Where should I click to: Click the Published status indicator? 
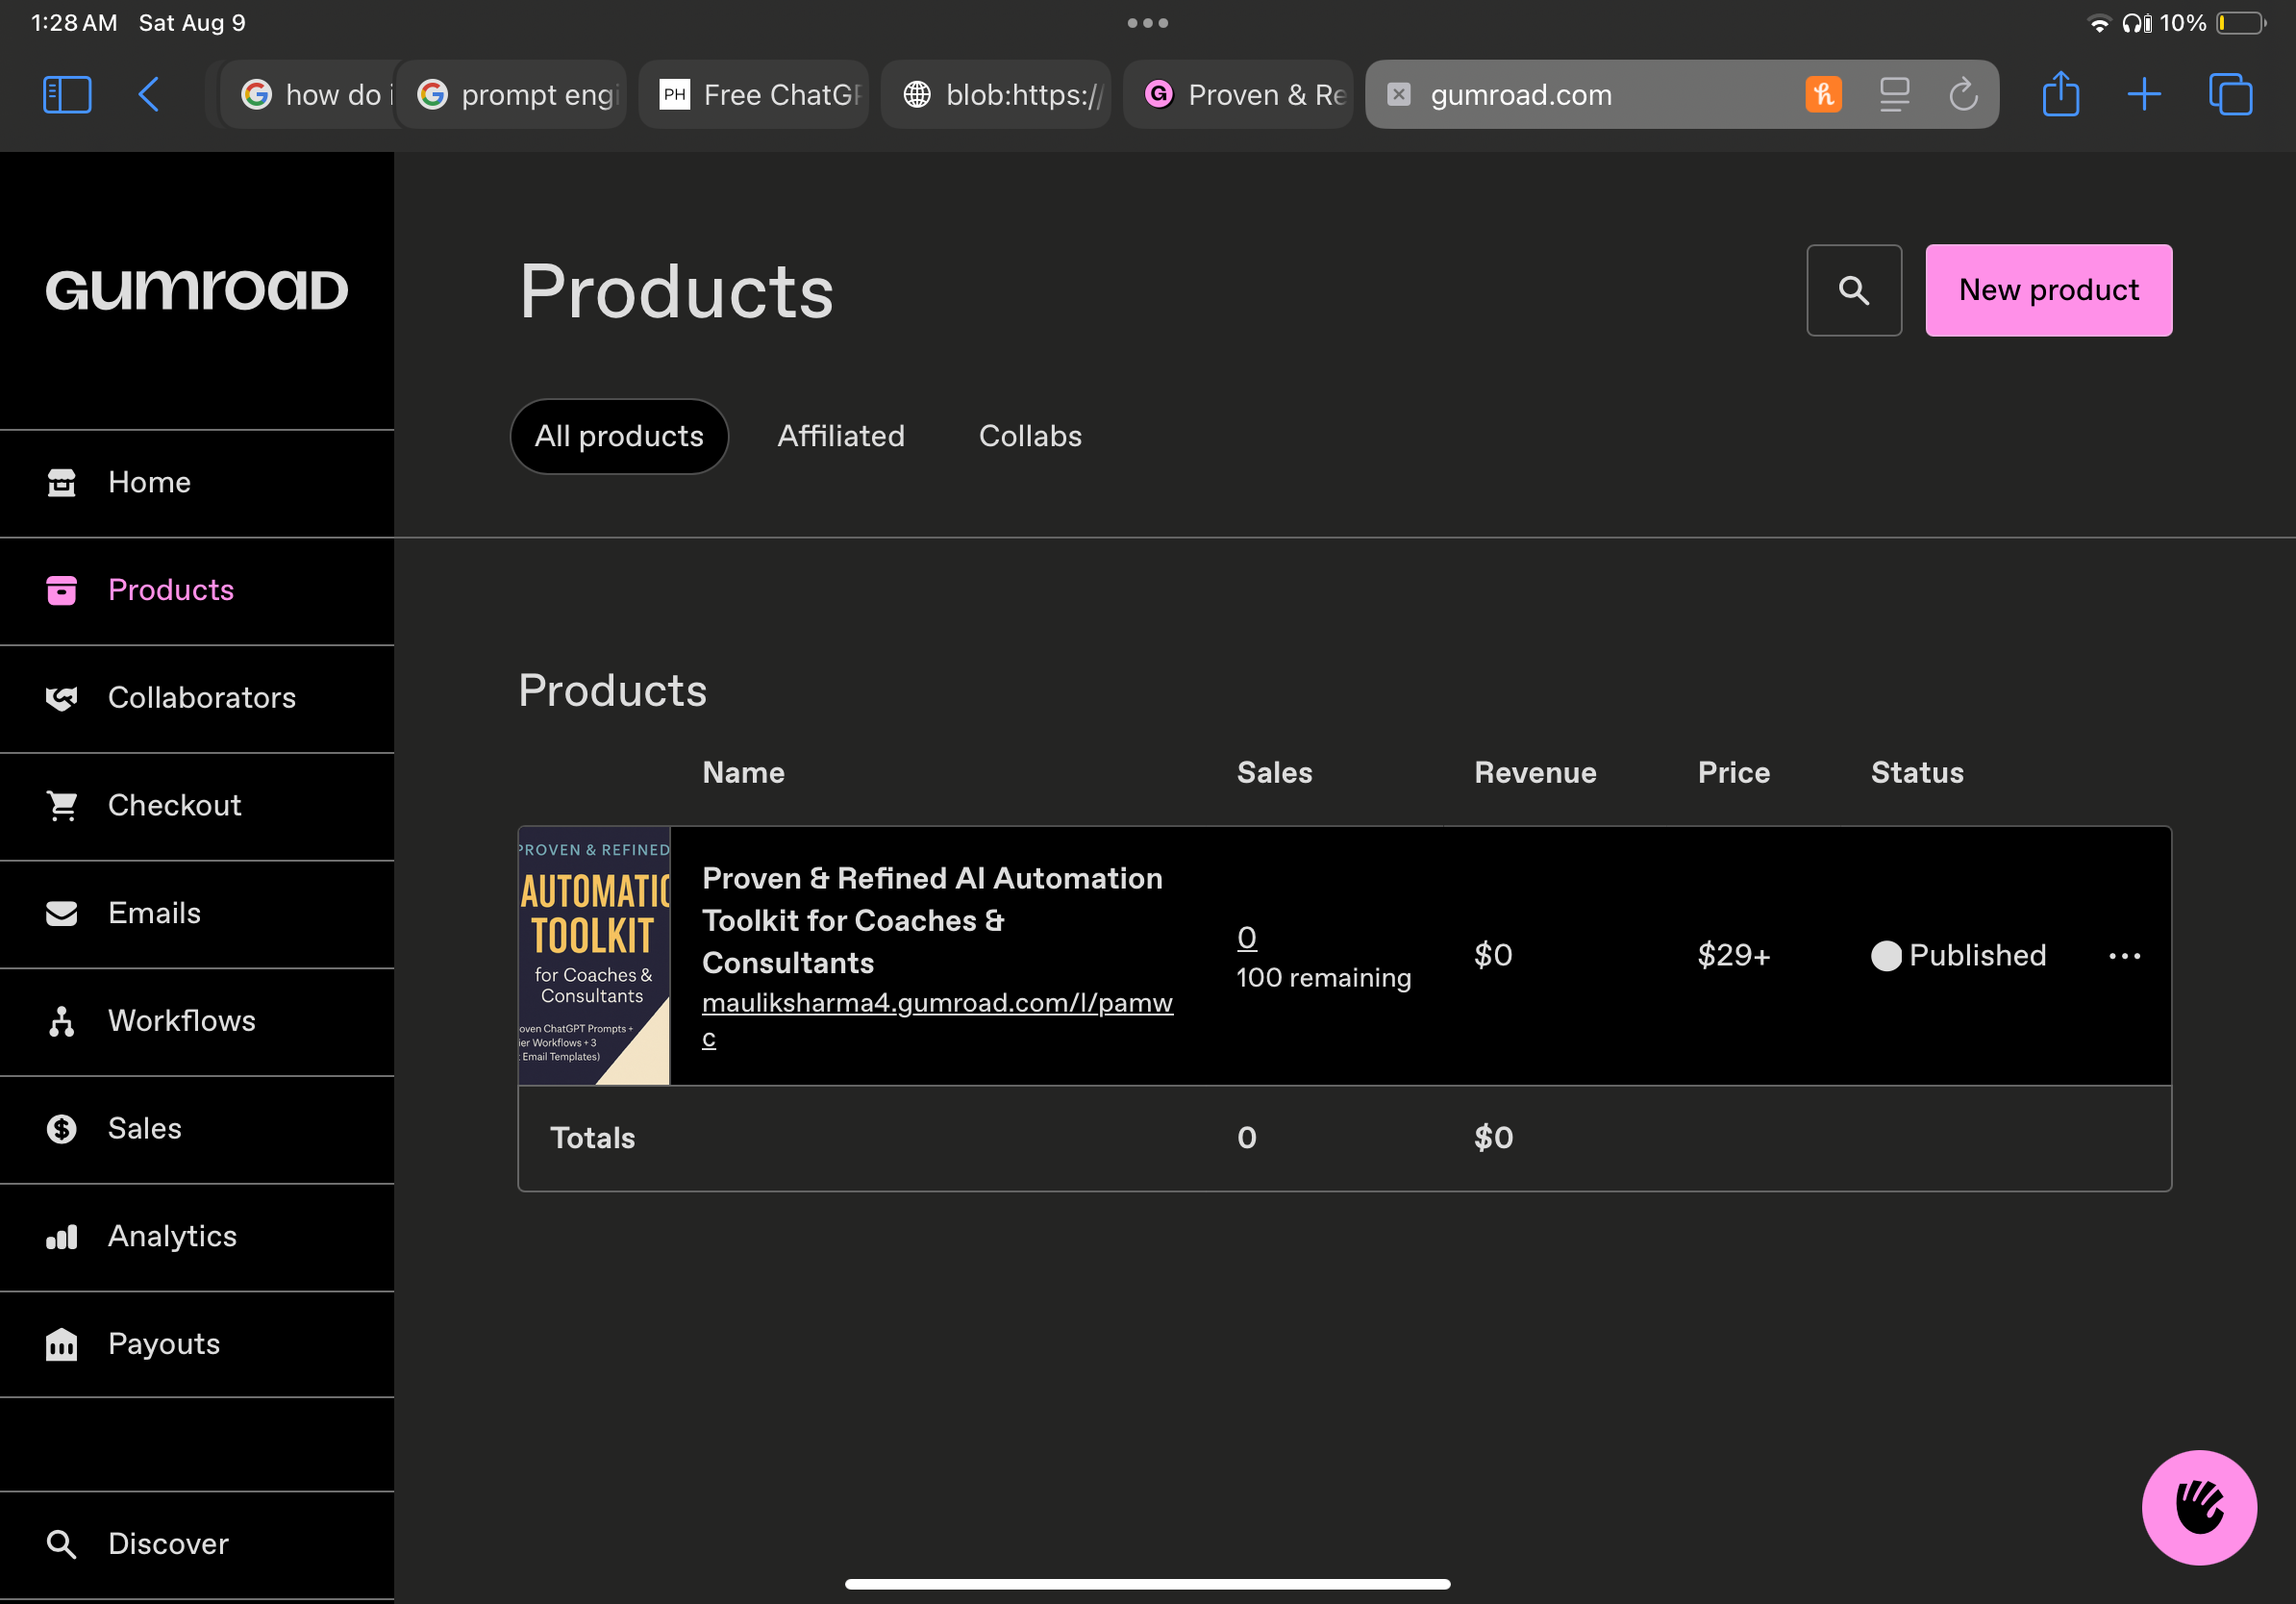point(1959,956)
